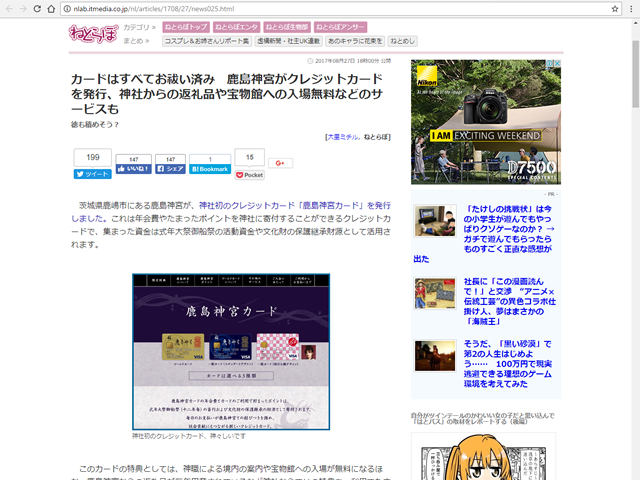The width and height of the screenshot is (640, 480).
Task: Open the ねとらぼトップ category tab
Action: coord(185,27)
